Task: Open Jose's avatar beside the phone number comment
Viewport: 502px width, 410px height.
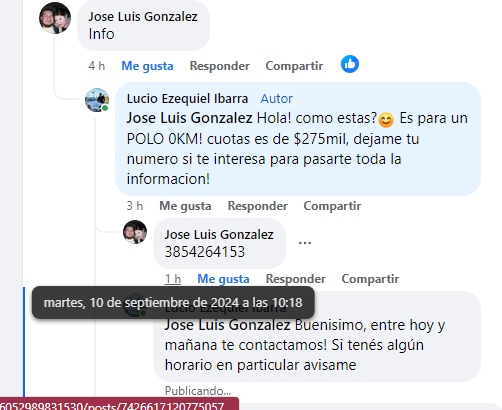Action: pos(135,232)
